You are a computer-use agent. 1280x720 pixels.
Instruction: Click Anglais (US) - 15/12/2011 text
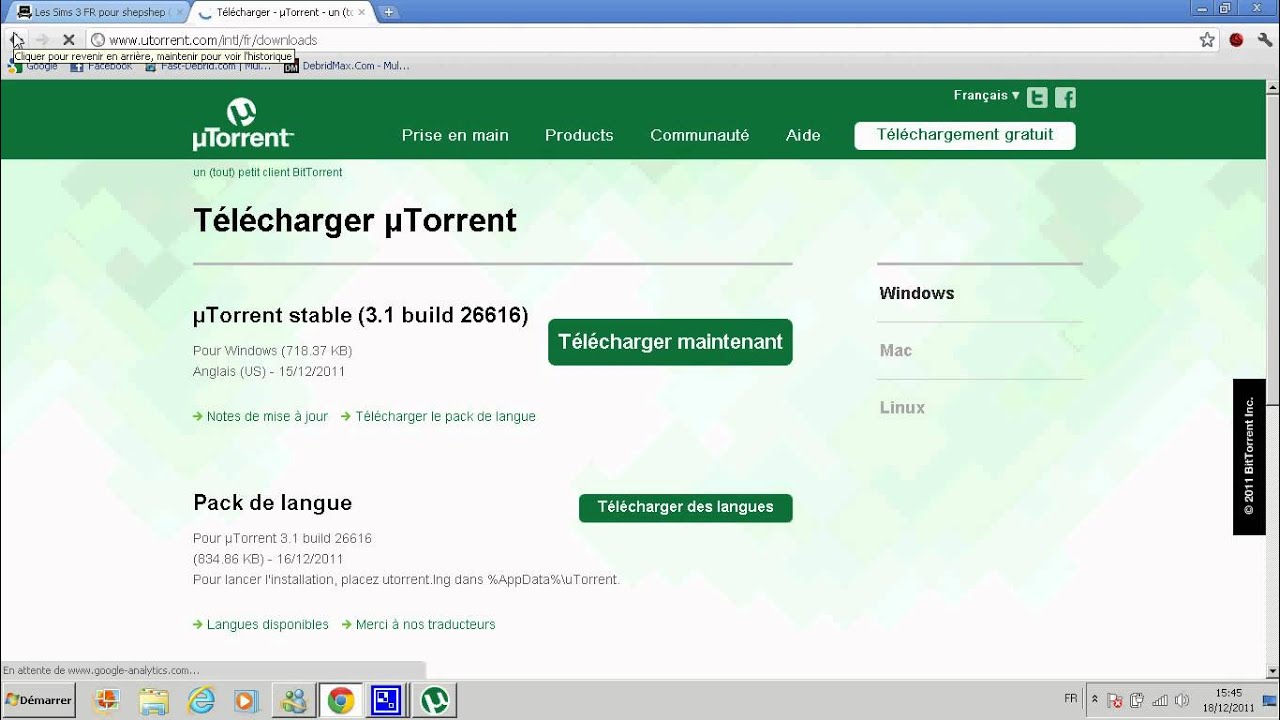pos(269,372)
